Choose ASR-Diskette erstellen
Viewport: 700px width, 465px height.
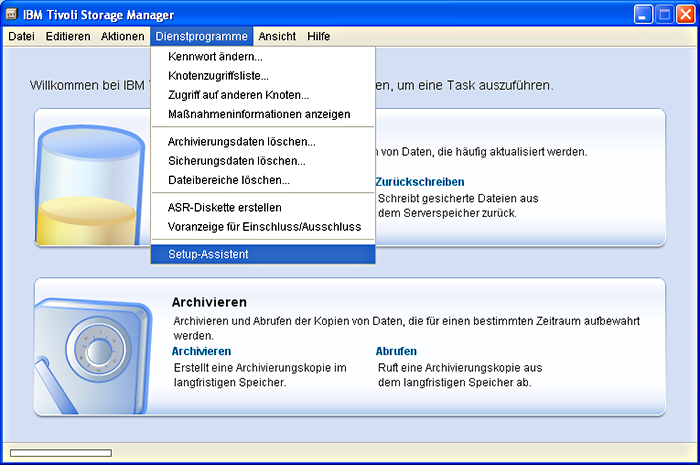tap(224, 208)
